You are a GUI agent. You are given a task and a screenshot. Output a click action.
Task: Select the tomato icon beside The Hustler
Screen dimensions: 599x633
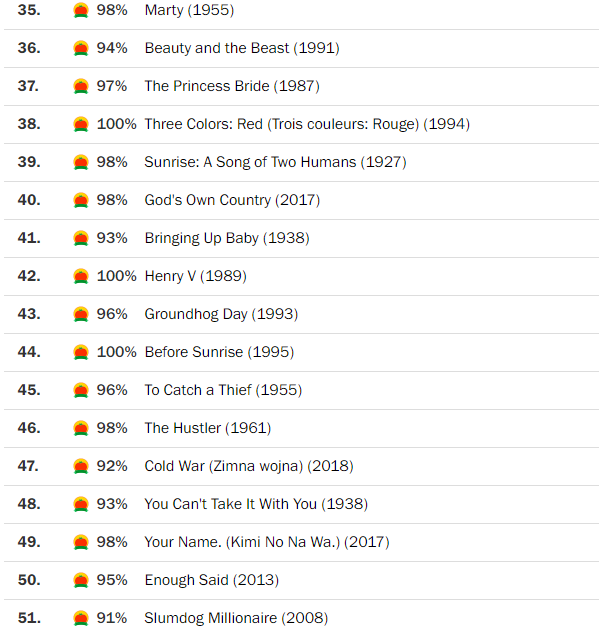[x=81, y=428]
